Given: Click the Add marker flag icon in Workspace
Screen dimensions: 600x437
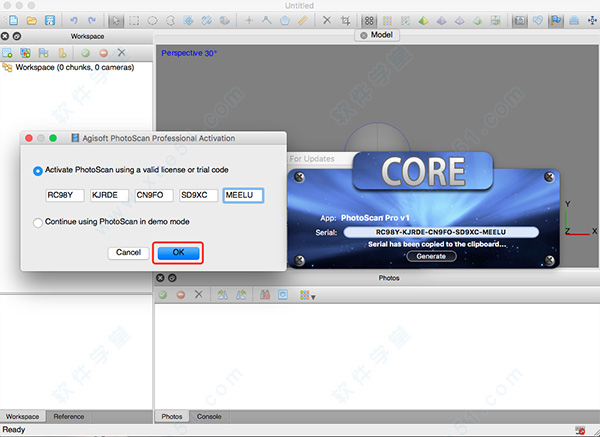Looking at the screenshot, I should 44,53.
